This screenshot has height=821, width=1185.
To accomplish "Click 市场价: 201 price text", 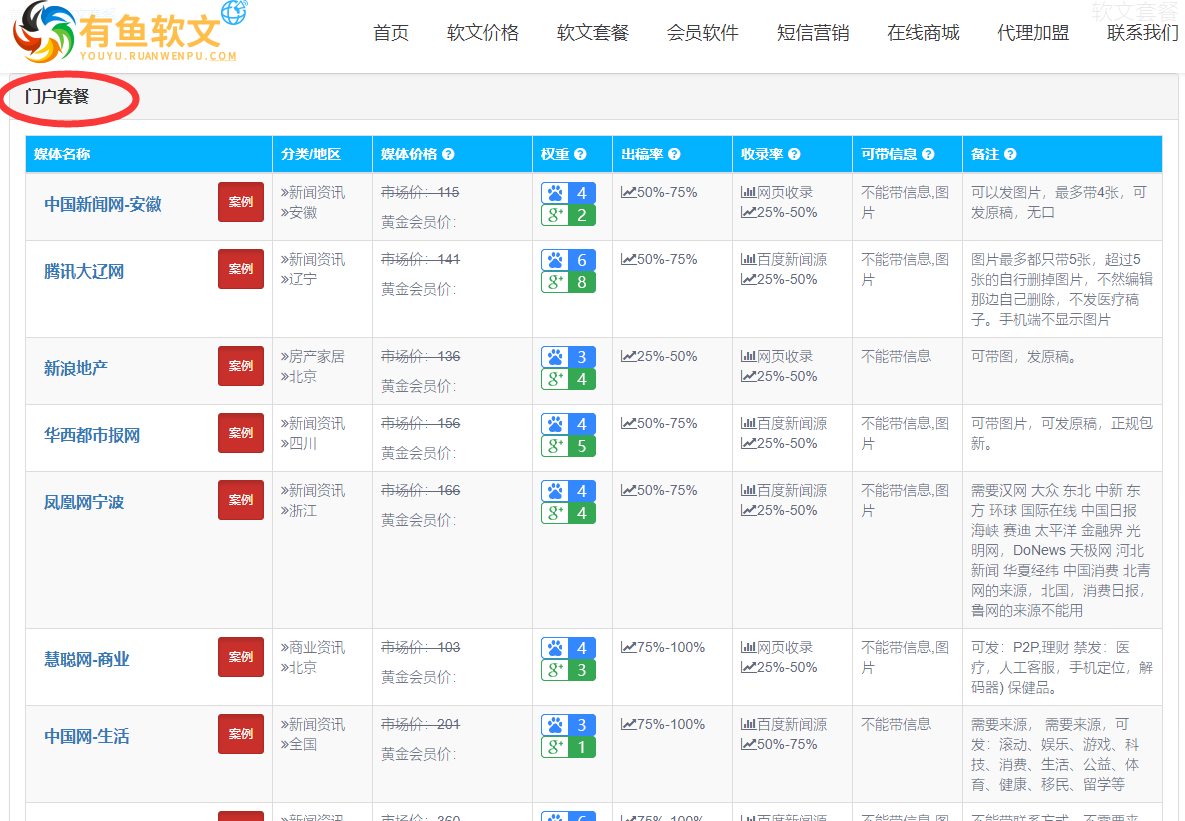I will click(x=420, y=725).
